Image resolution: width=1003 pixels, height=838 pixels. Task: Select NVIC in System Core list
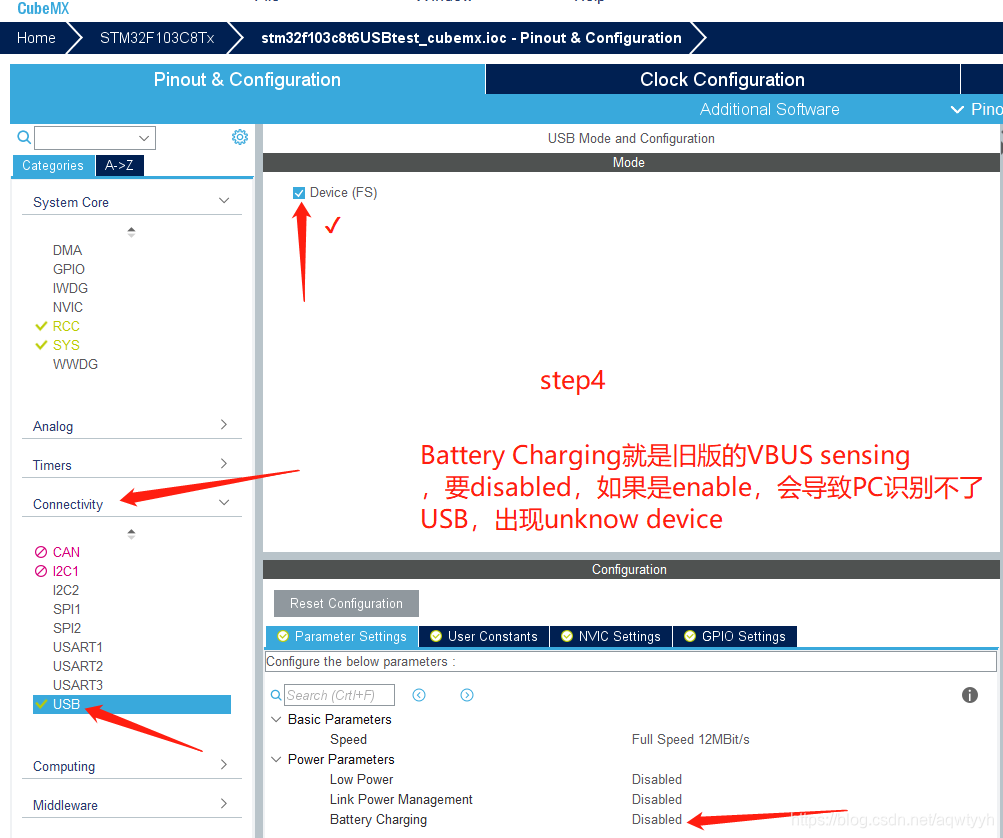pos(68,307)
